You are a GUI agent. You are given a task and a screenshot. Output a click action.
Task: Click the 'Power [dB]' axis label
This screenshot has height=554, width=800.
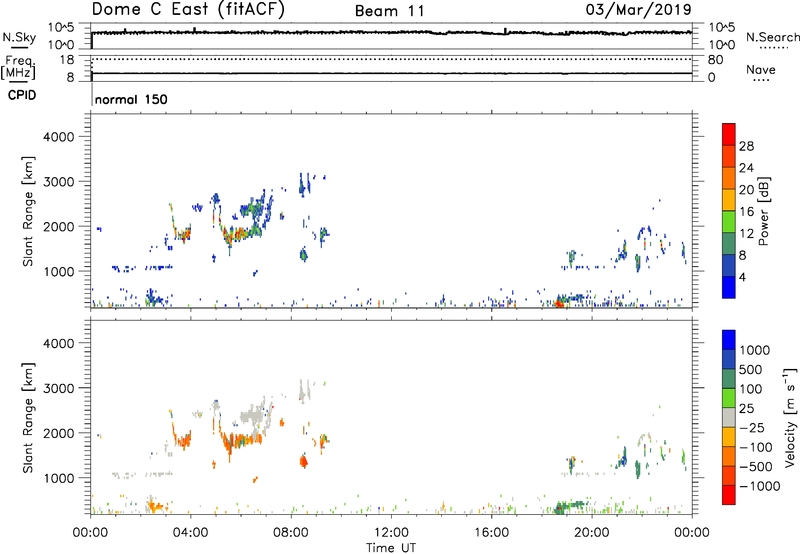coord(763,211)
